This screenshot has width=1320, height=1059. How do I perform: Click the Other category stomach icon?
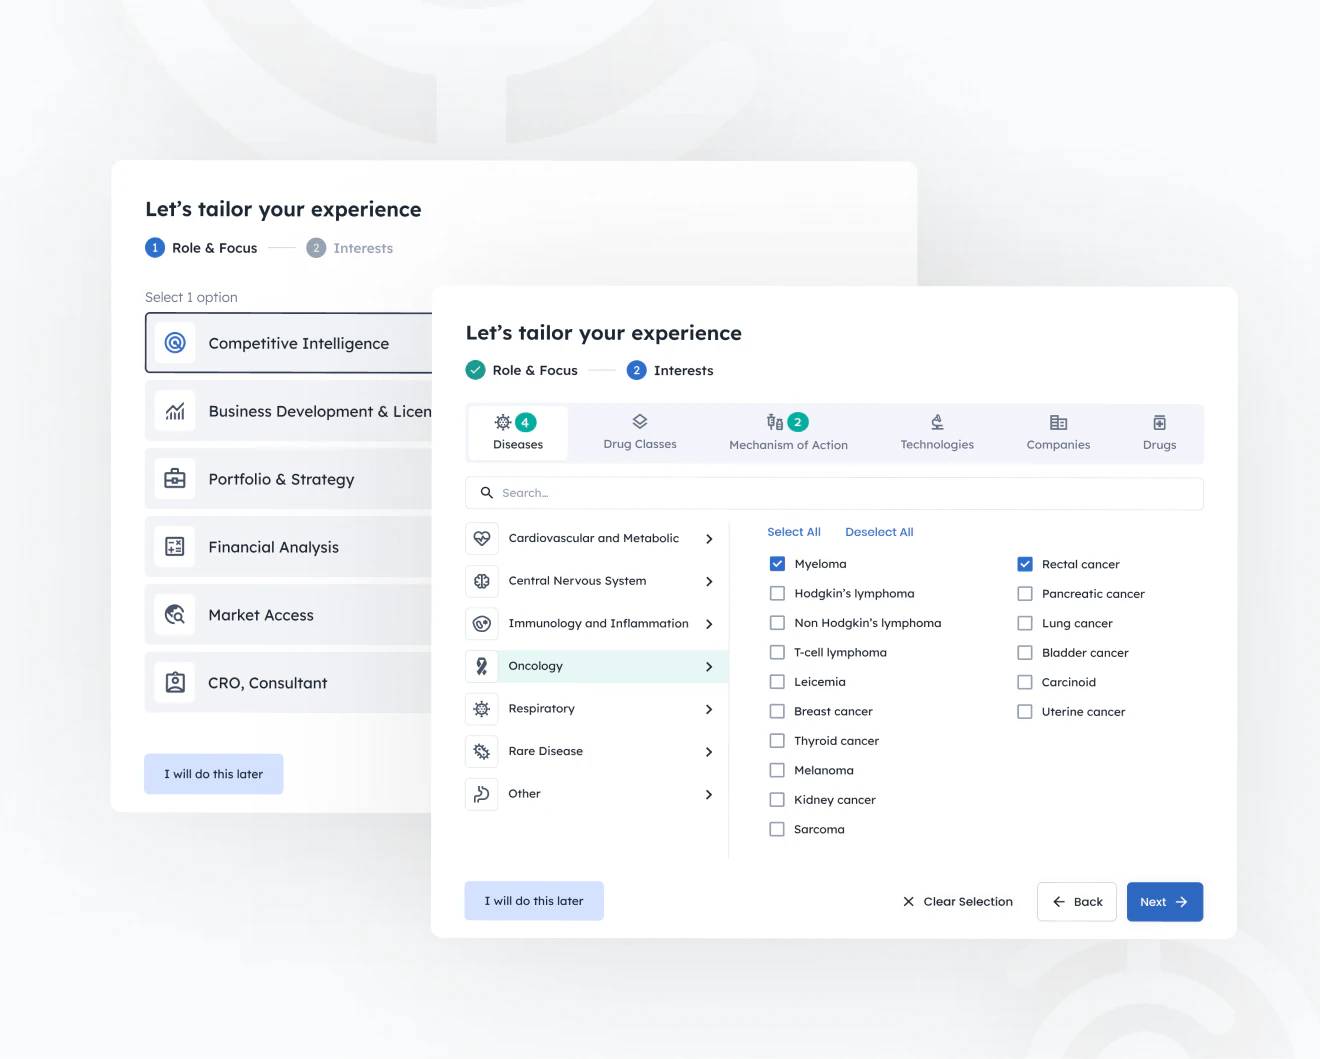[x=482, y=794]
